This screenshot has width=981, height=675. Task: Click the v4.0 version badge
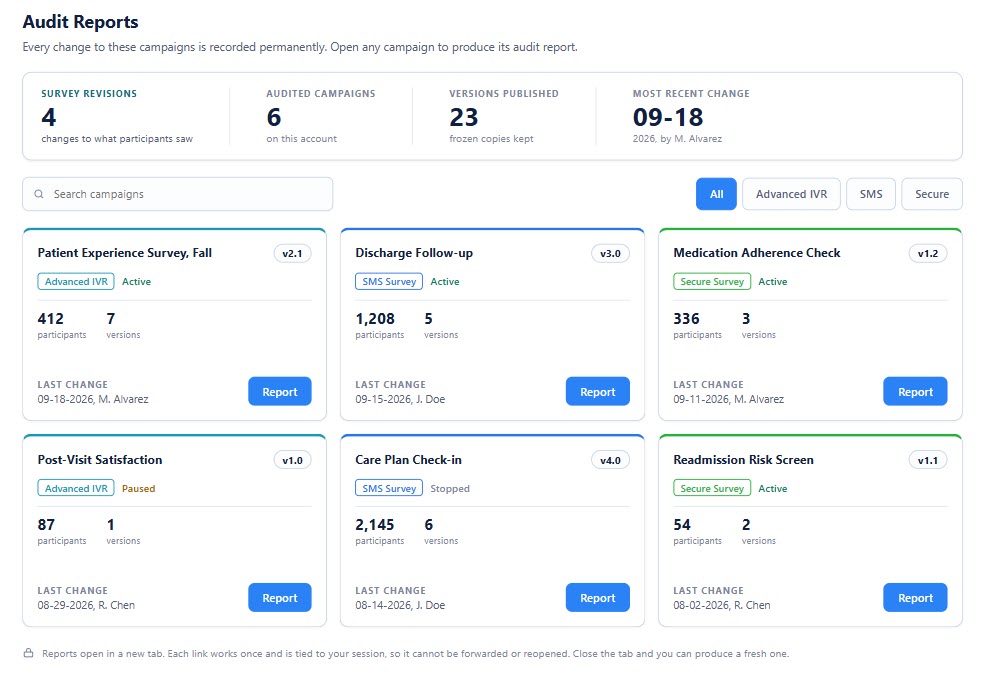pyautogui.click(x=610, y=460)
